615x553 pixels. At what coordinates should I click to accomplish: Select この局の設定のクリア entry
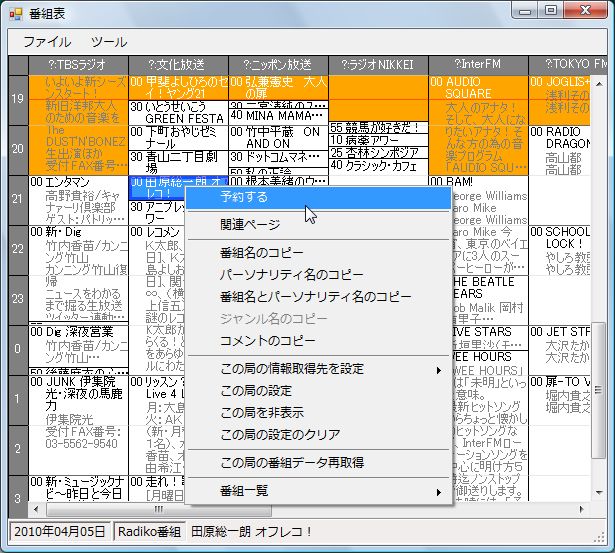(x=318, y=435)
